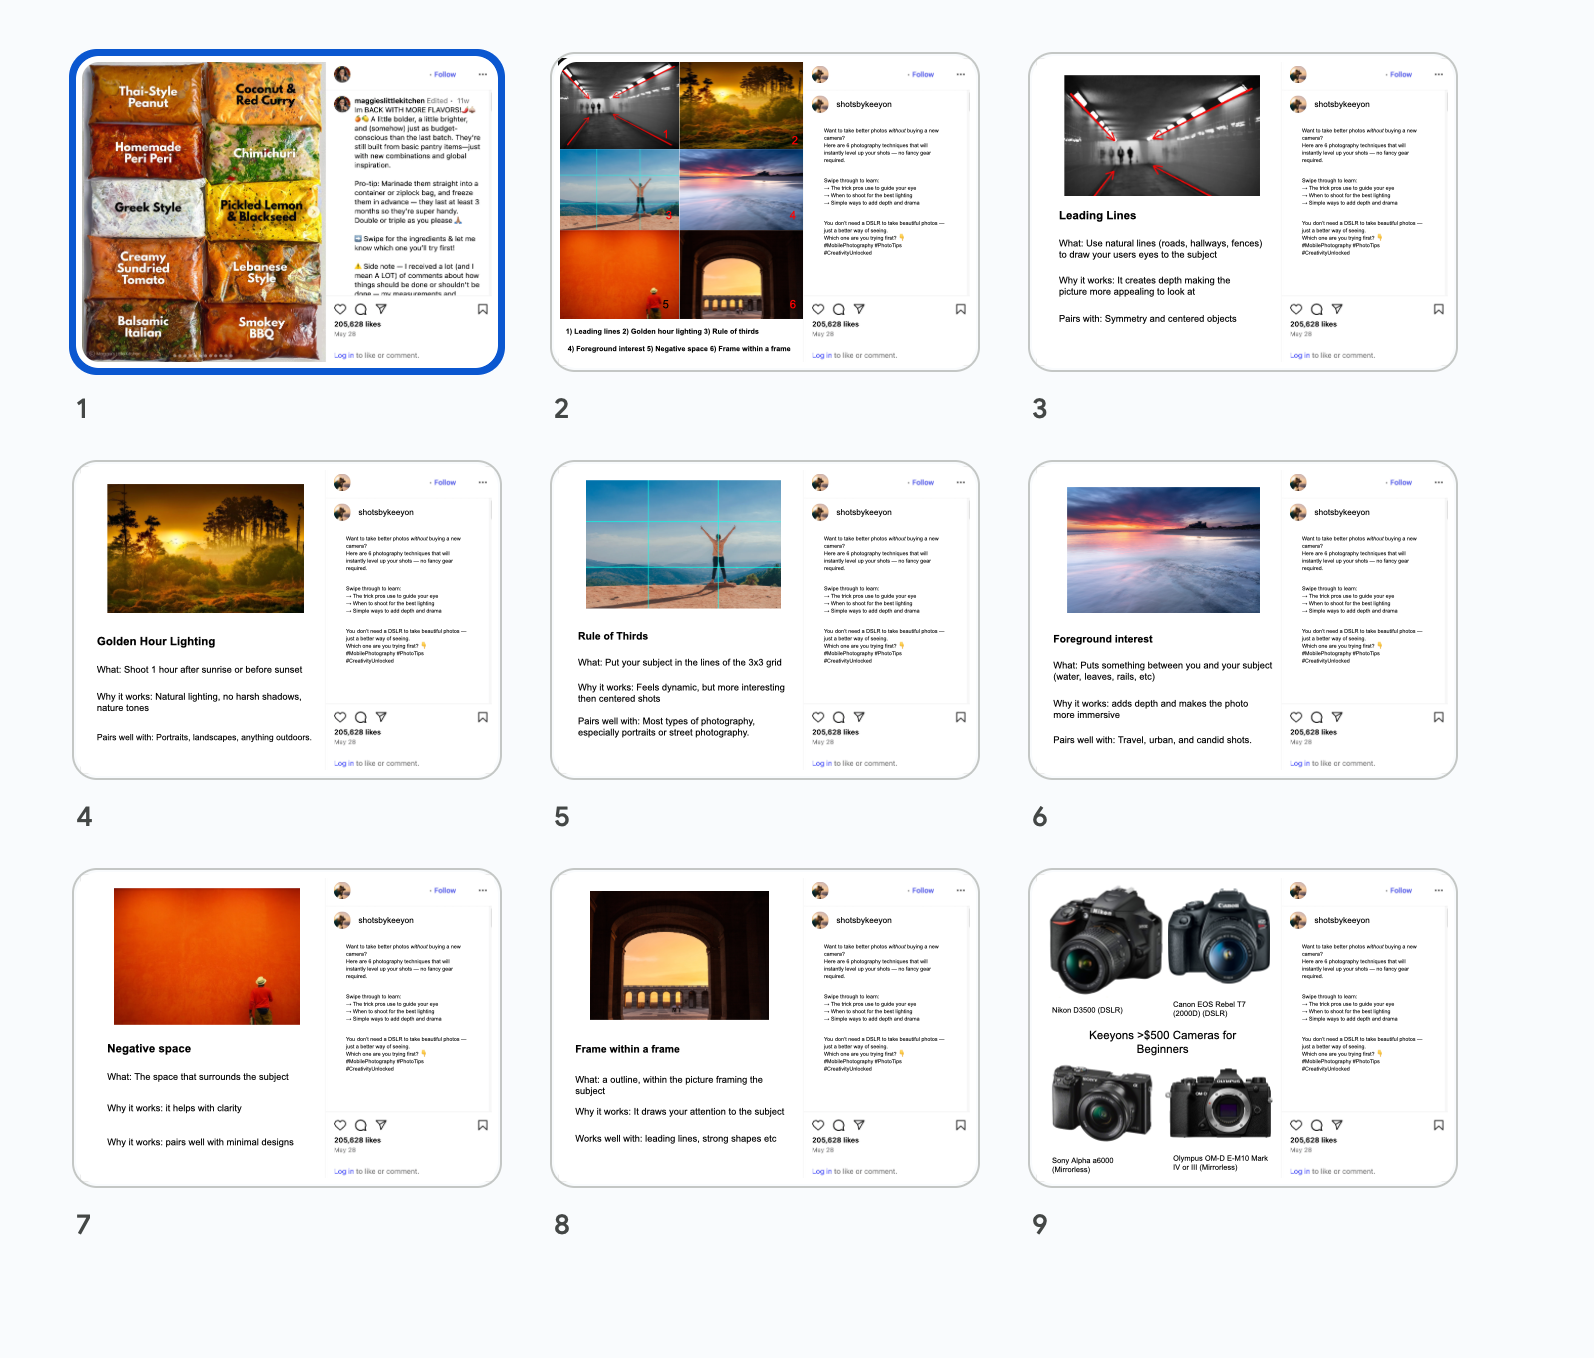The height and width of the screenshot is (1358, 1594).
Task: Click the profile avatar beside shotsbykeeyon in slide 2
Action: [x=821, y=105]
